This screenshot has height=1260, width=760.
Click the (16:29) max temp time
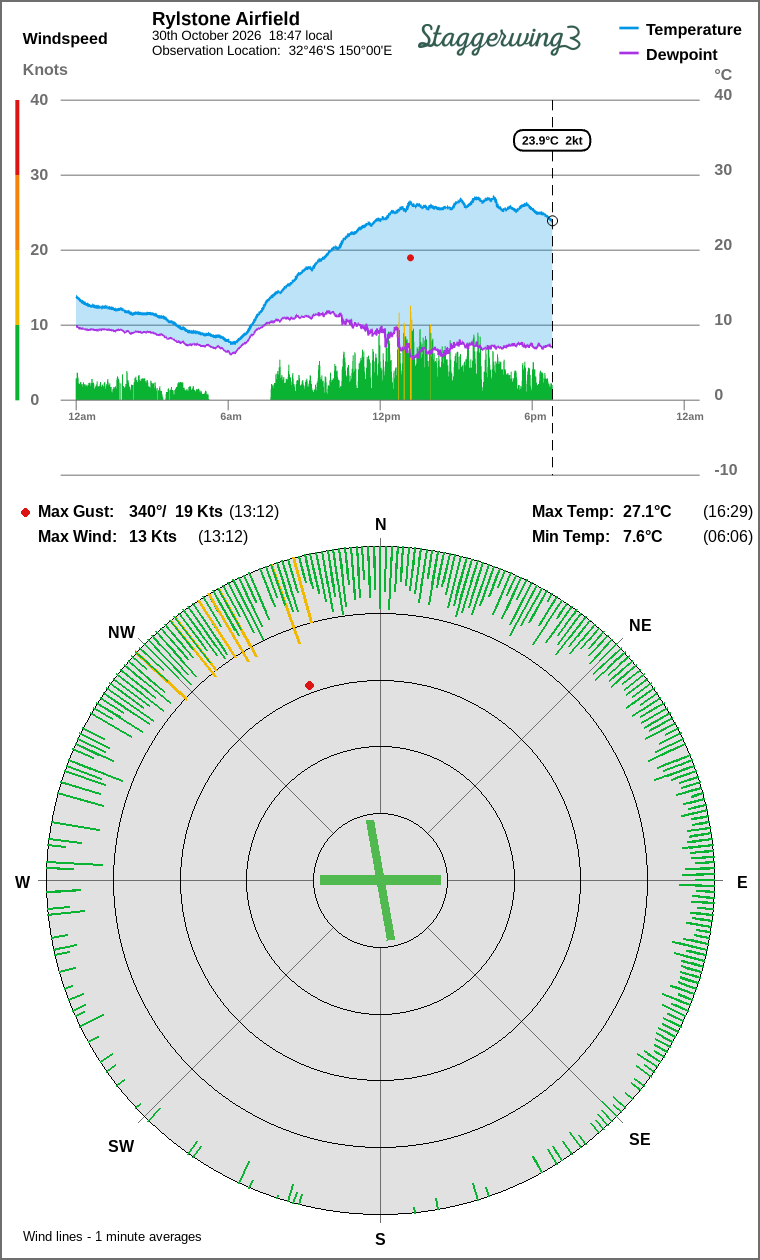[728, 512]
